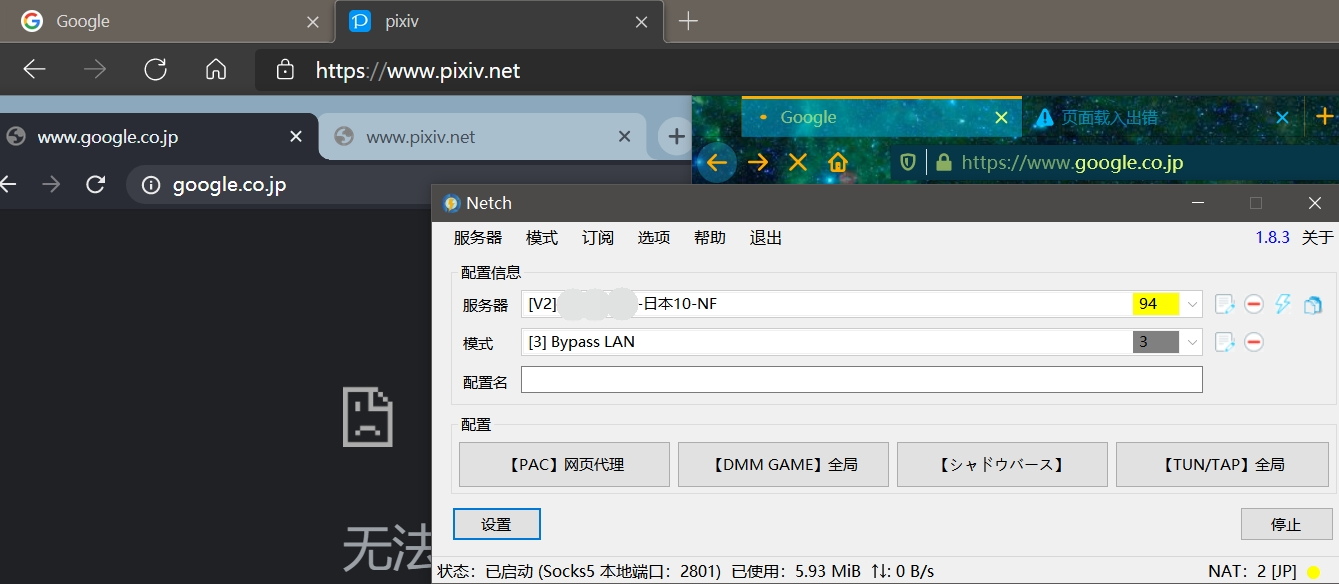Open Firefox tracking protection shield icon
The height and width of the screenshot is (584, 1339).
pos(907,161)
